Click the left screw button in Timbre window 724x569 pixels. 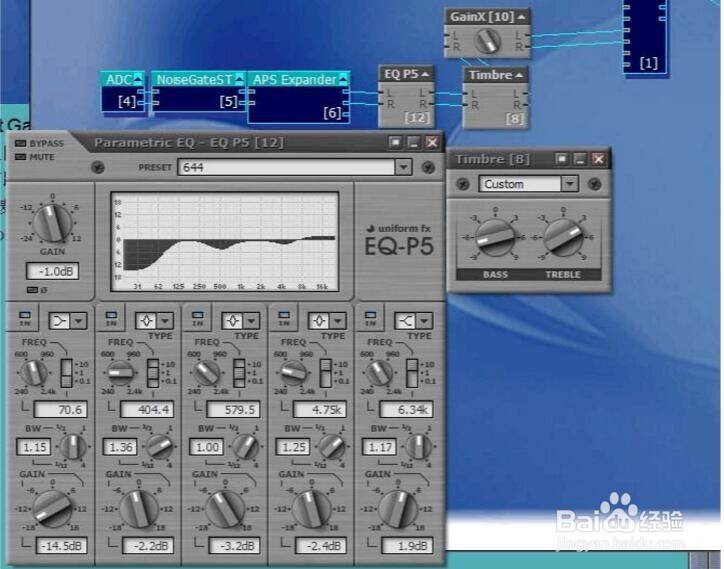[x=463, y=184]
